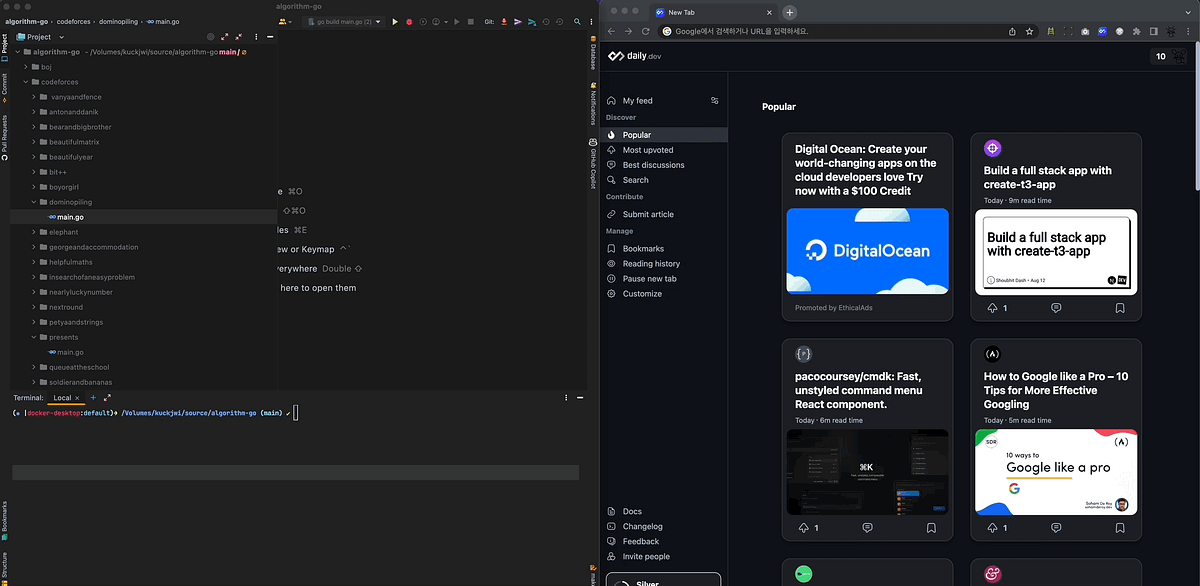Bookmark the create-t3-app article
Image resolution: width=1200 pixels, height=586 pixels.
[x=1120, y=308]
